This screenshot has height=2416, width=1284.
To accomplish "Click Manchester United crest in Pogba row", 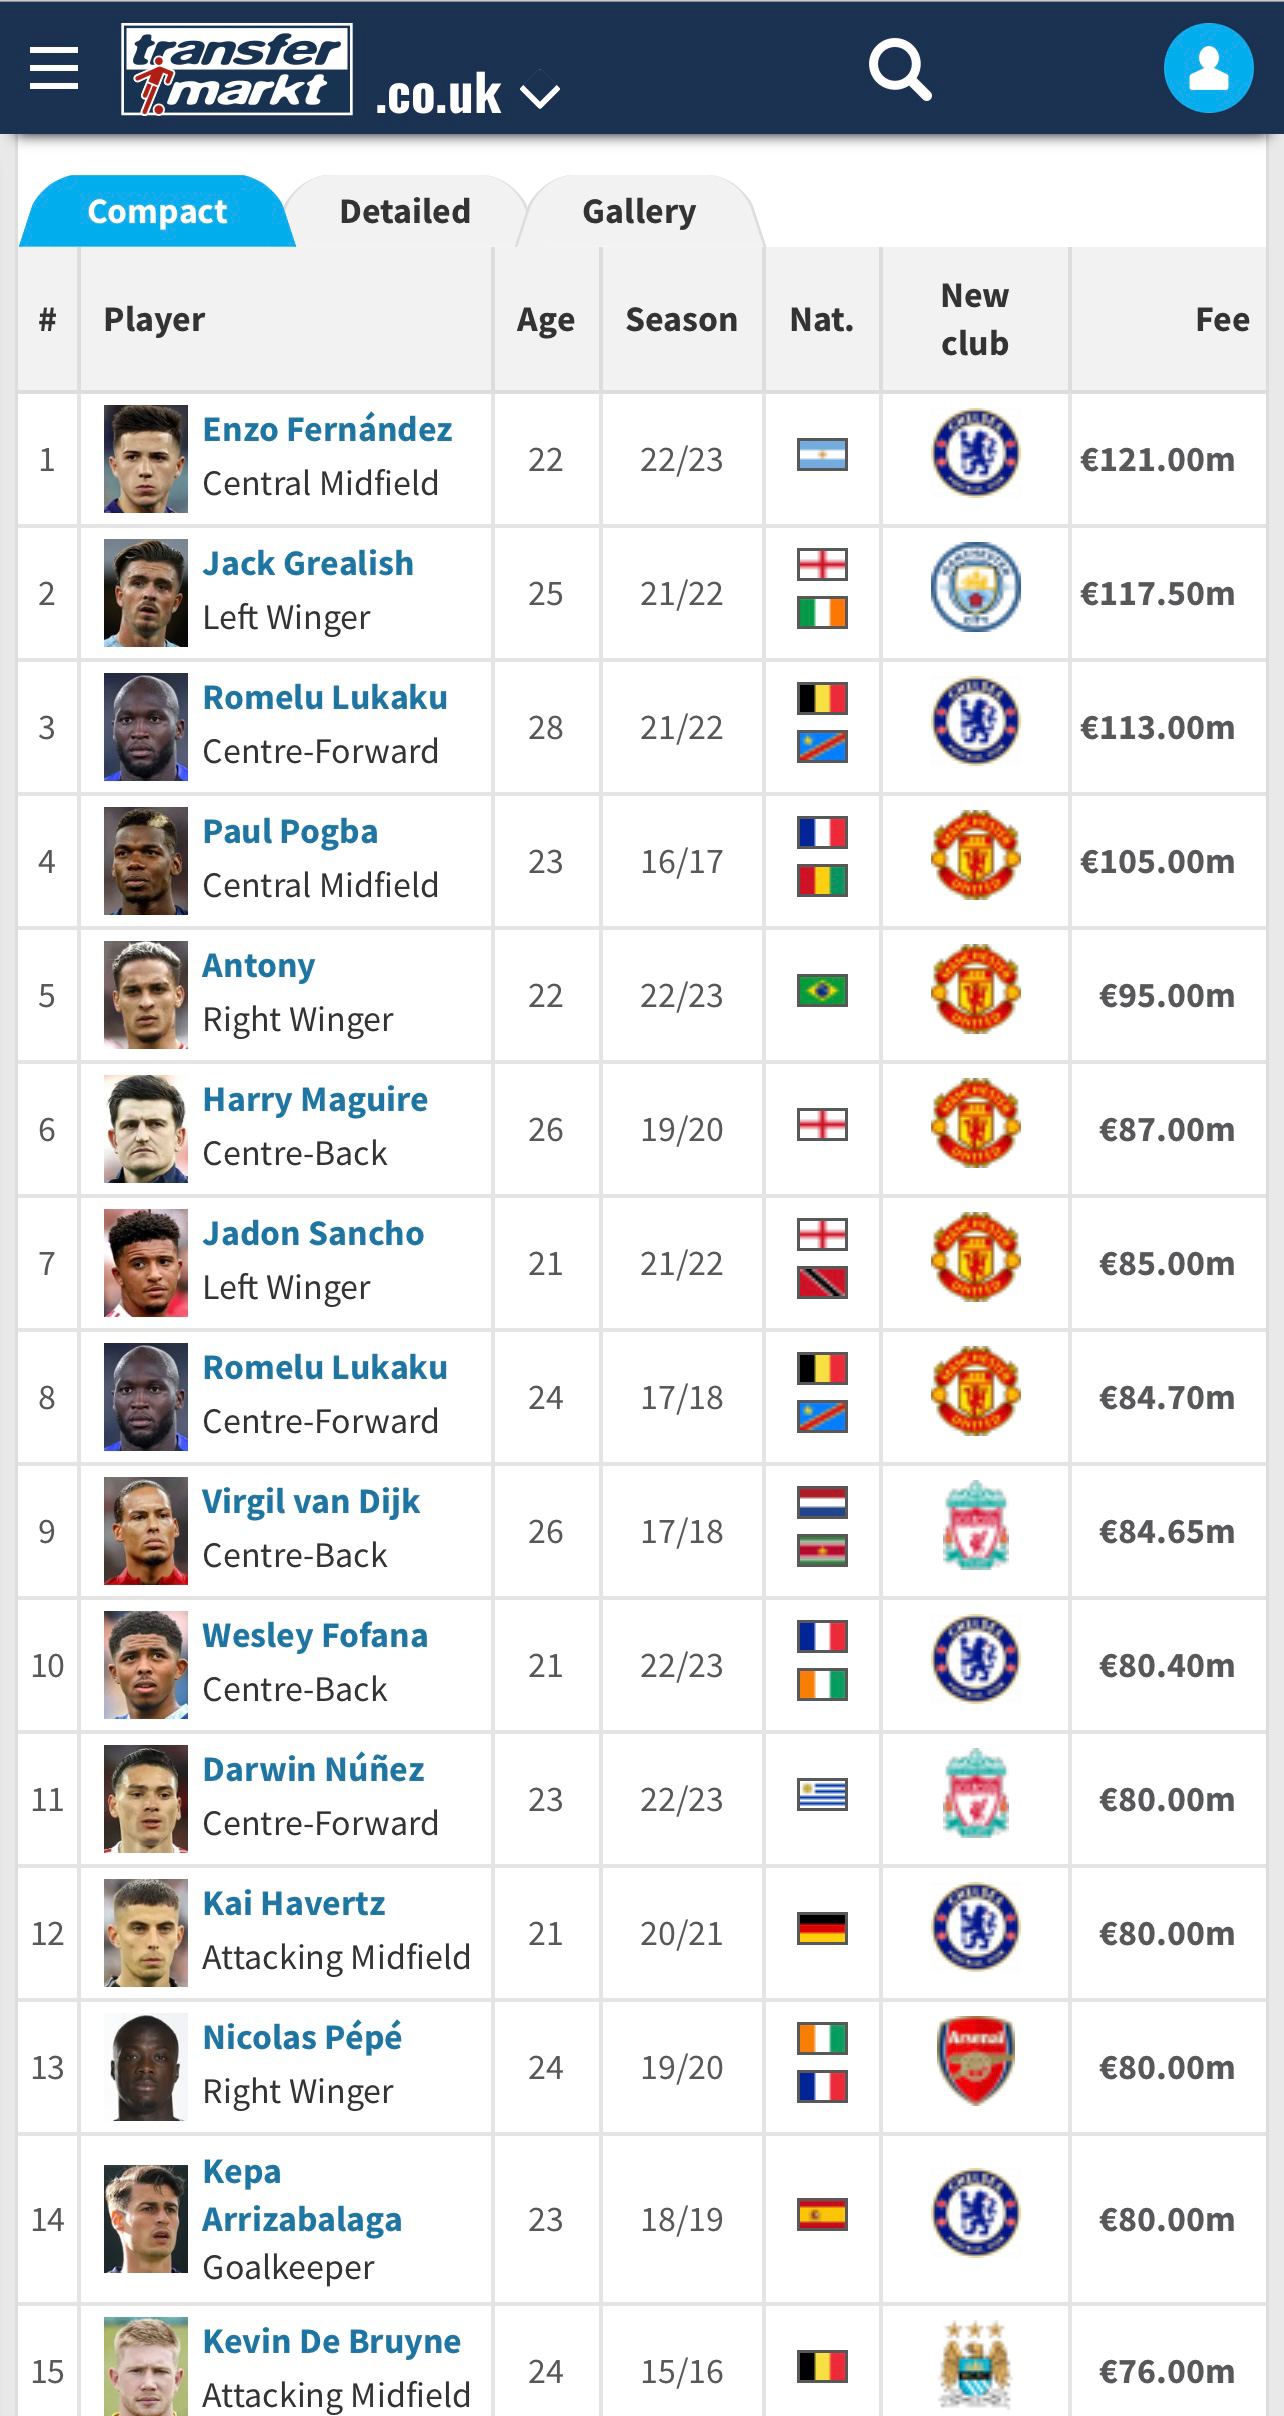I will click(975, 856).
